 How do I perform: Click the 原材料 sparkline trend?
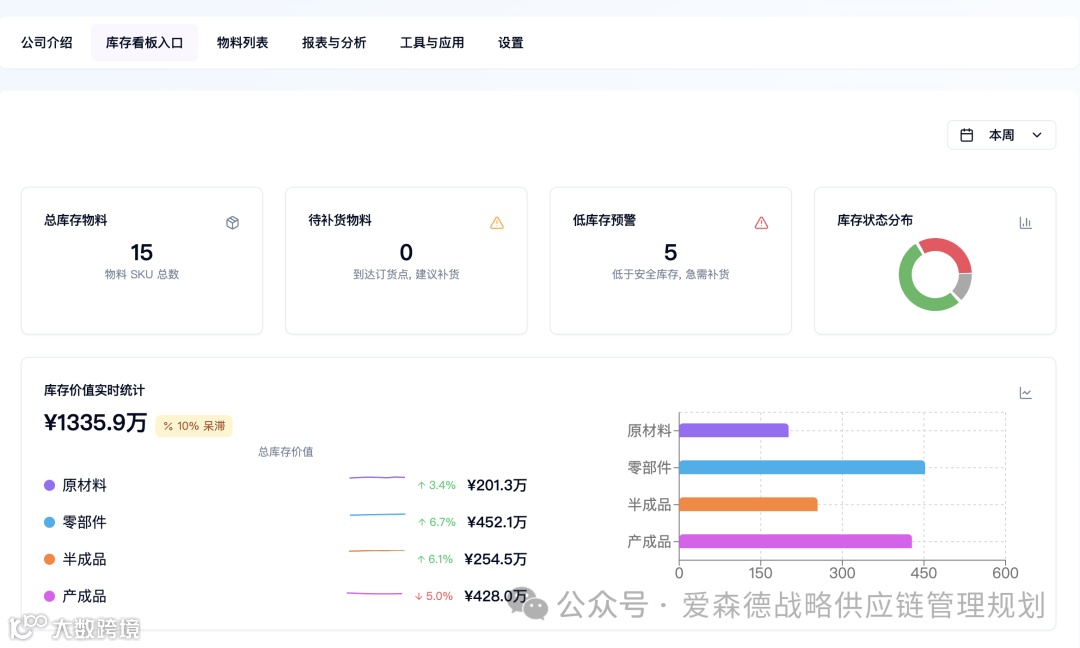(x=377, y=477)
